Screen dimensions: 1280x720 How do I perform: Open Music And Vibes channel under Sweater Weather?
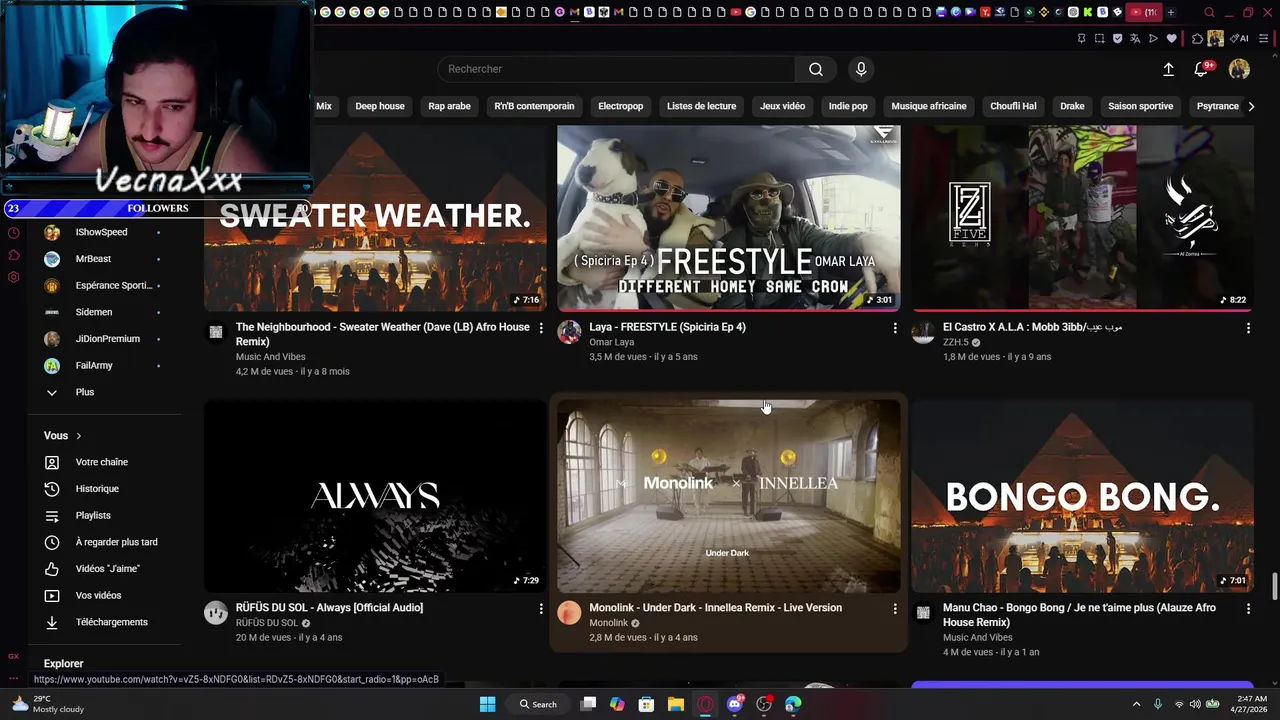click(270, 357)
